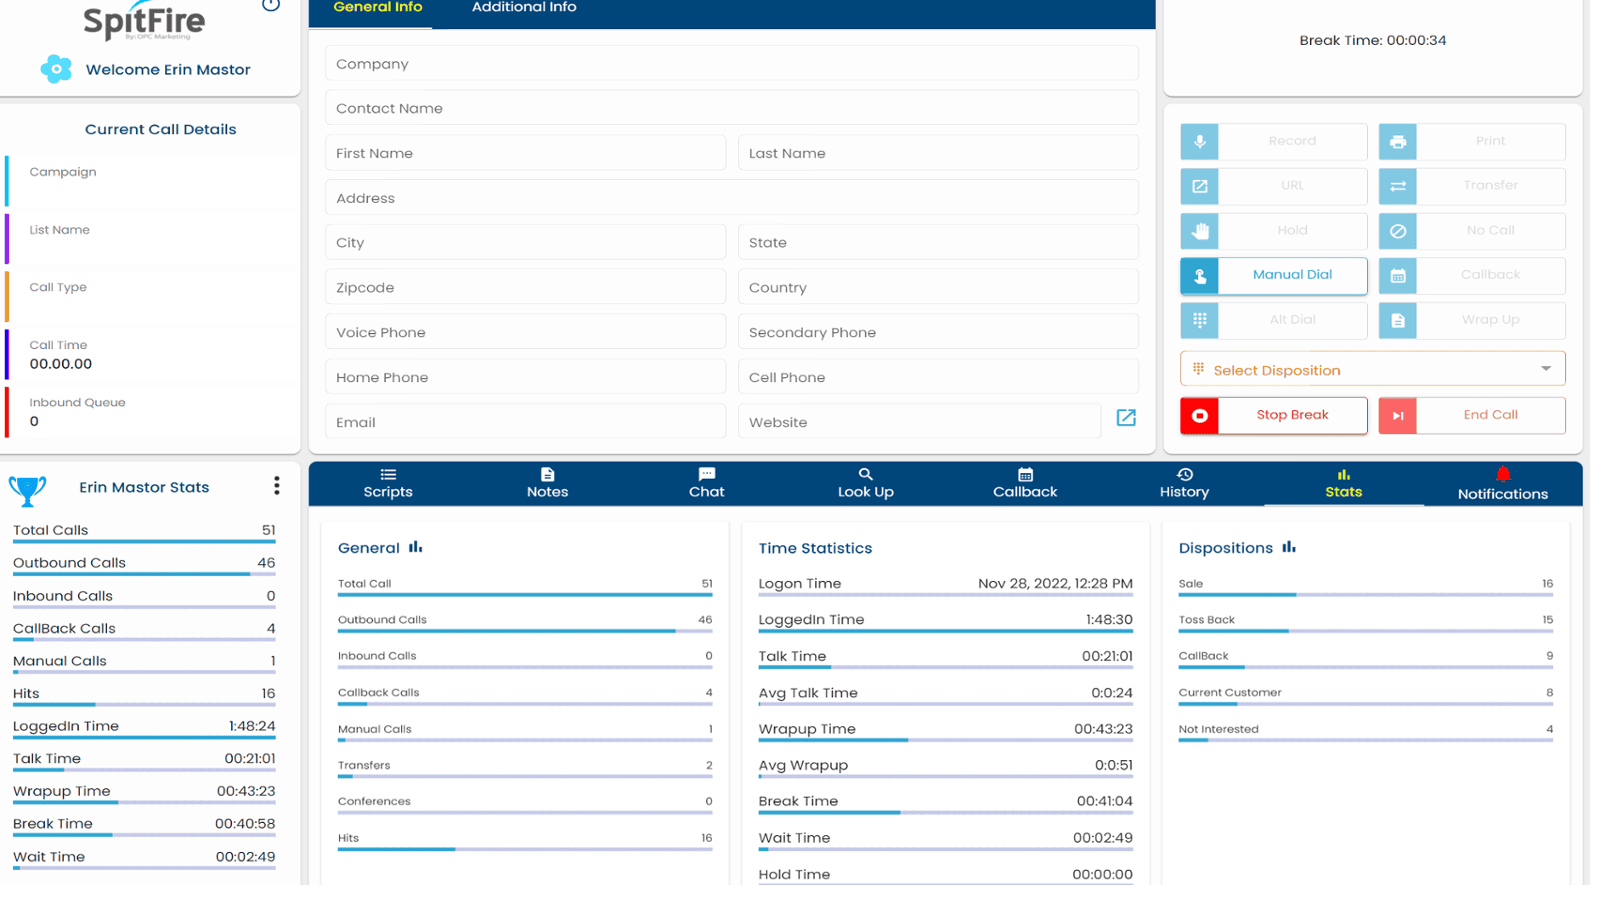
Task: Click the Toss Back disposition row label
Action: (1206, 620)
